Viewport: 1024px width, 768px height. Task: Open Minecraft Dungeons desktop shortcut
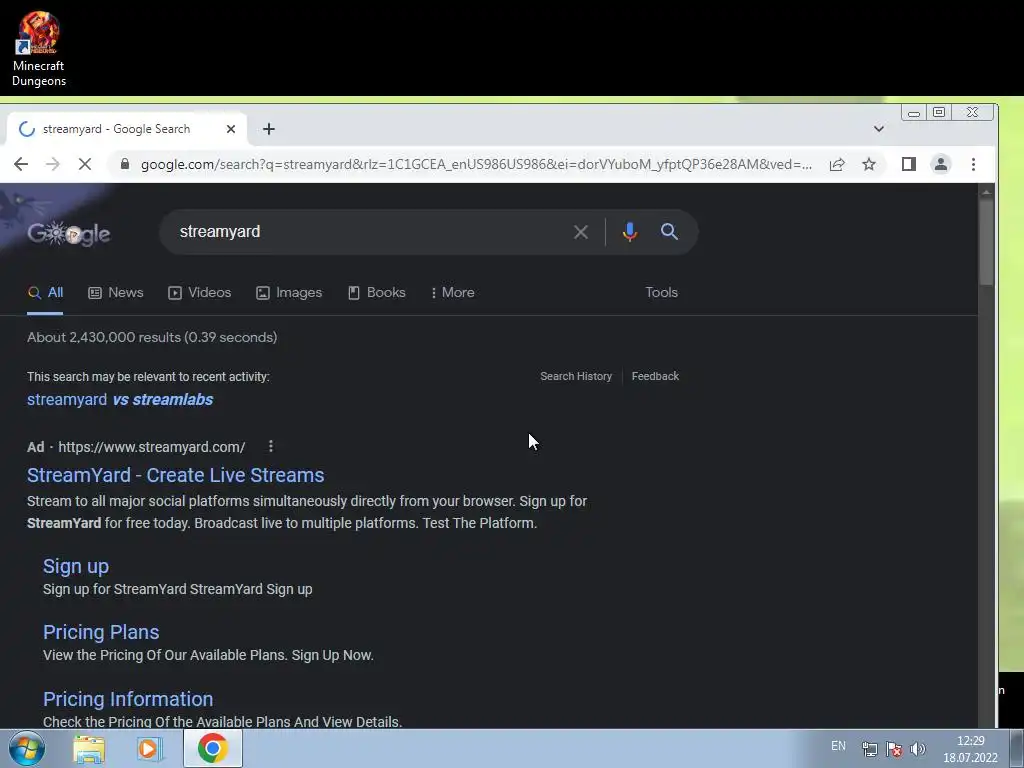tap(39, 49)
